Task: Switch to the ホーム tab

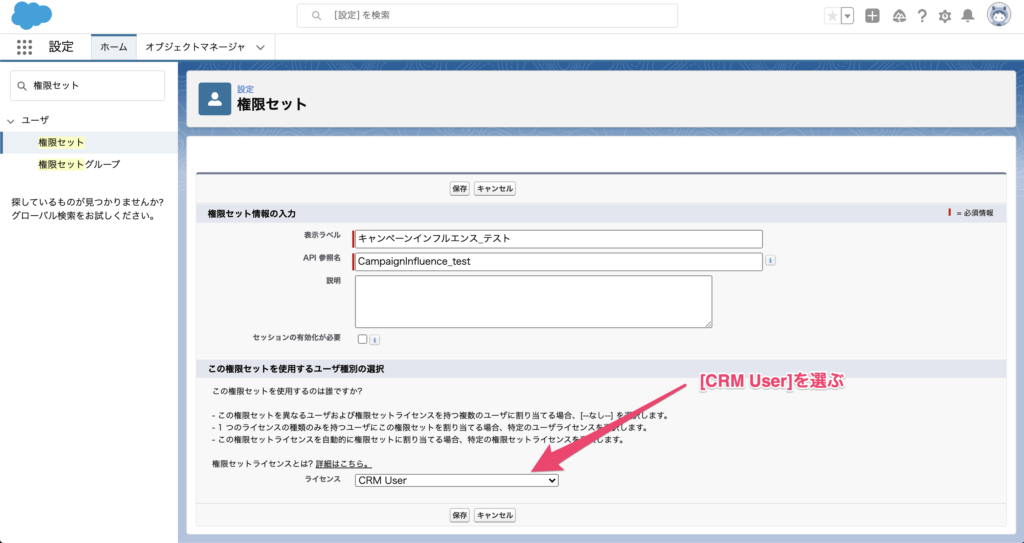Action: click(114, 47)
